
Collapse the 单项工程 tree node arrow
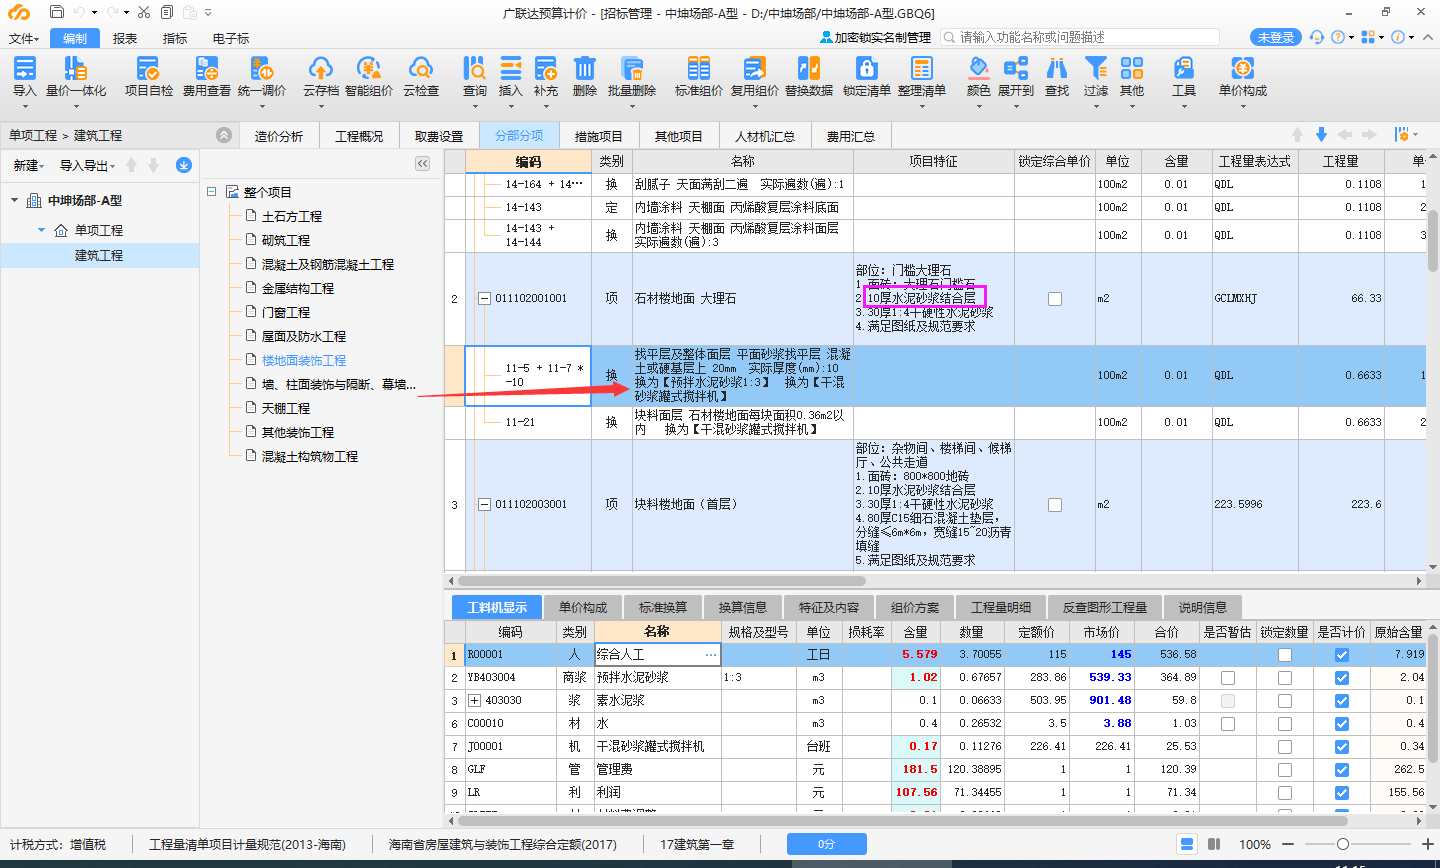tap(42, 230)
